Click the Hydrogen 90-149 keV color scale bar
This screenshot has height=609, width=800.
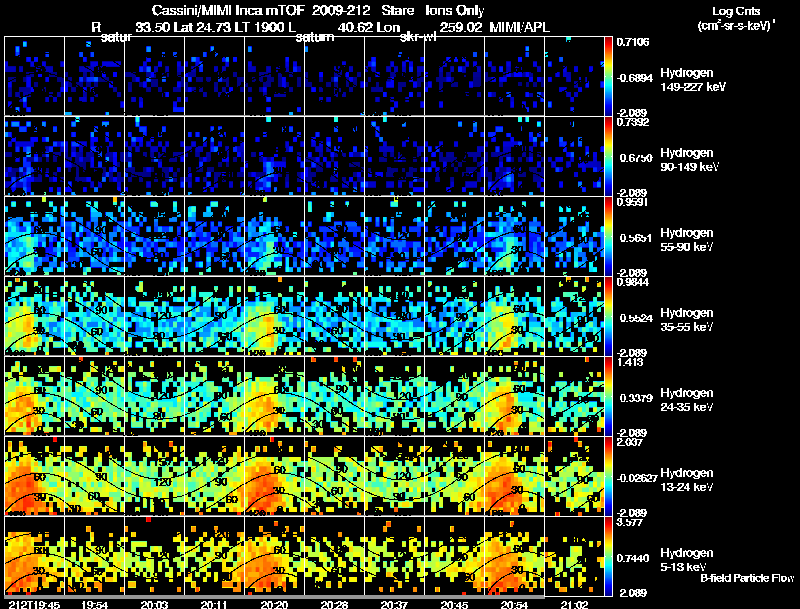coord(608,156)
